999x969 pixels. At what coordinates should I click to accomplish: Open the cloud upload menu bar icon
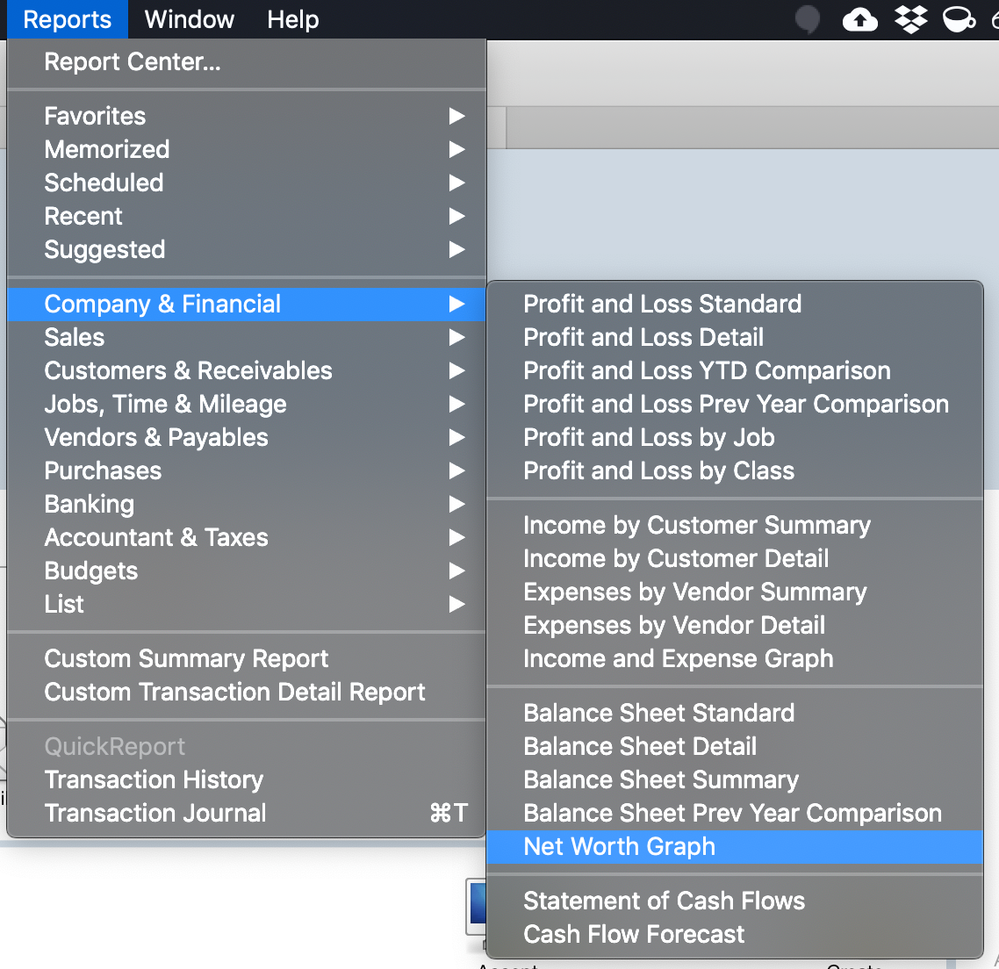tap(859, 20)
